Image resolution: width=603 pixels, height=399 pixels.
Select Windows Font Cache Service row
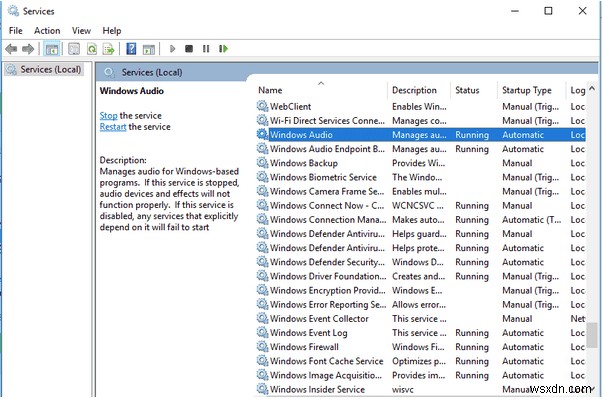(421, 361)
